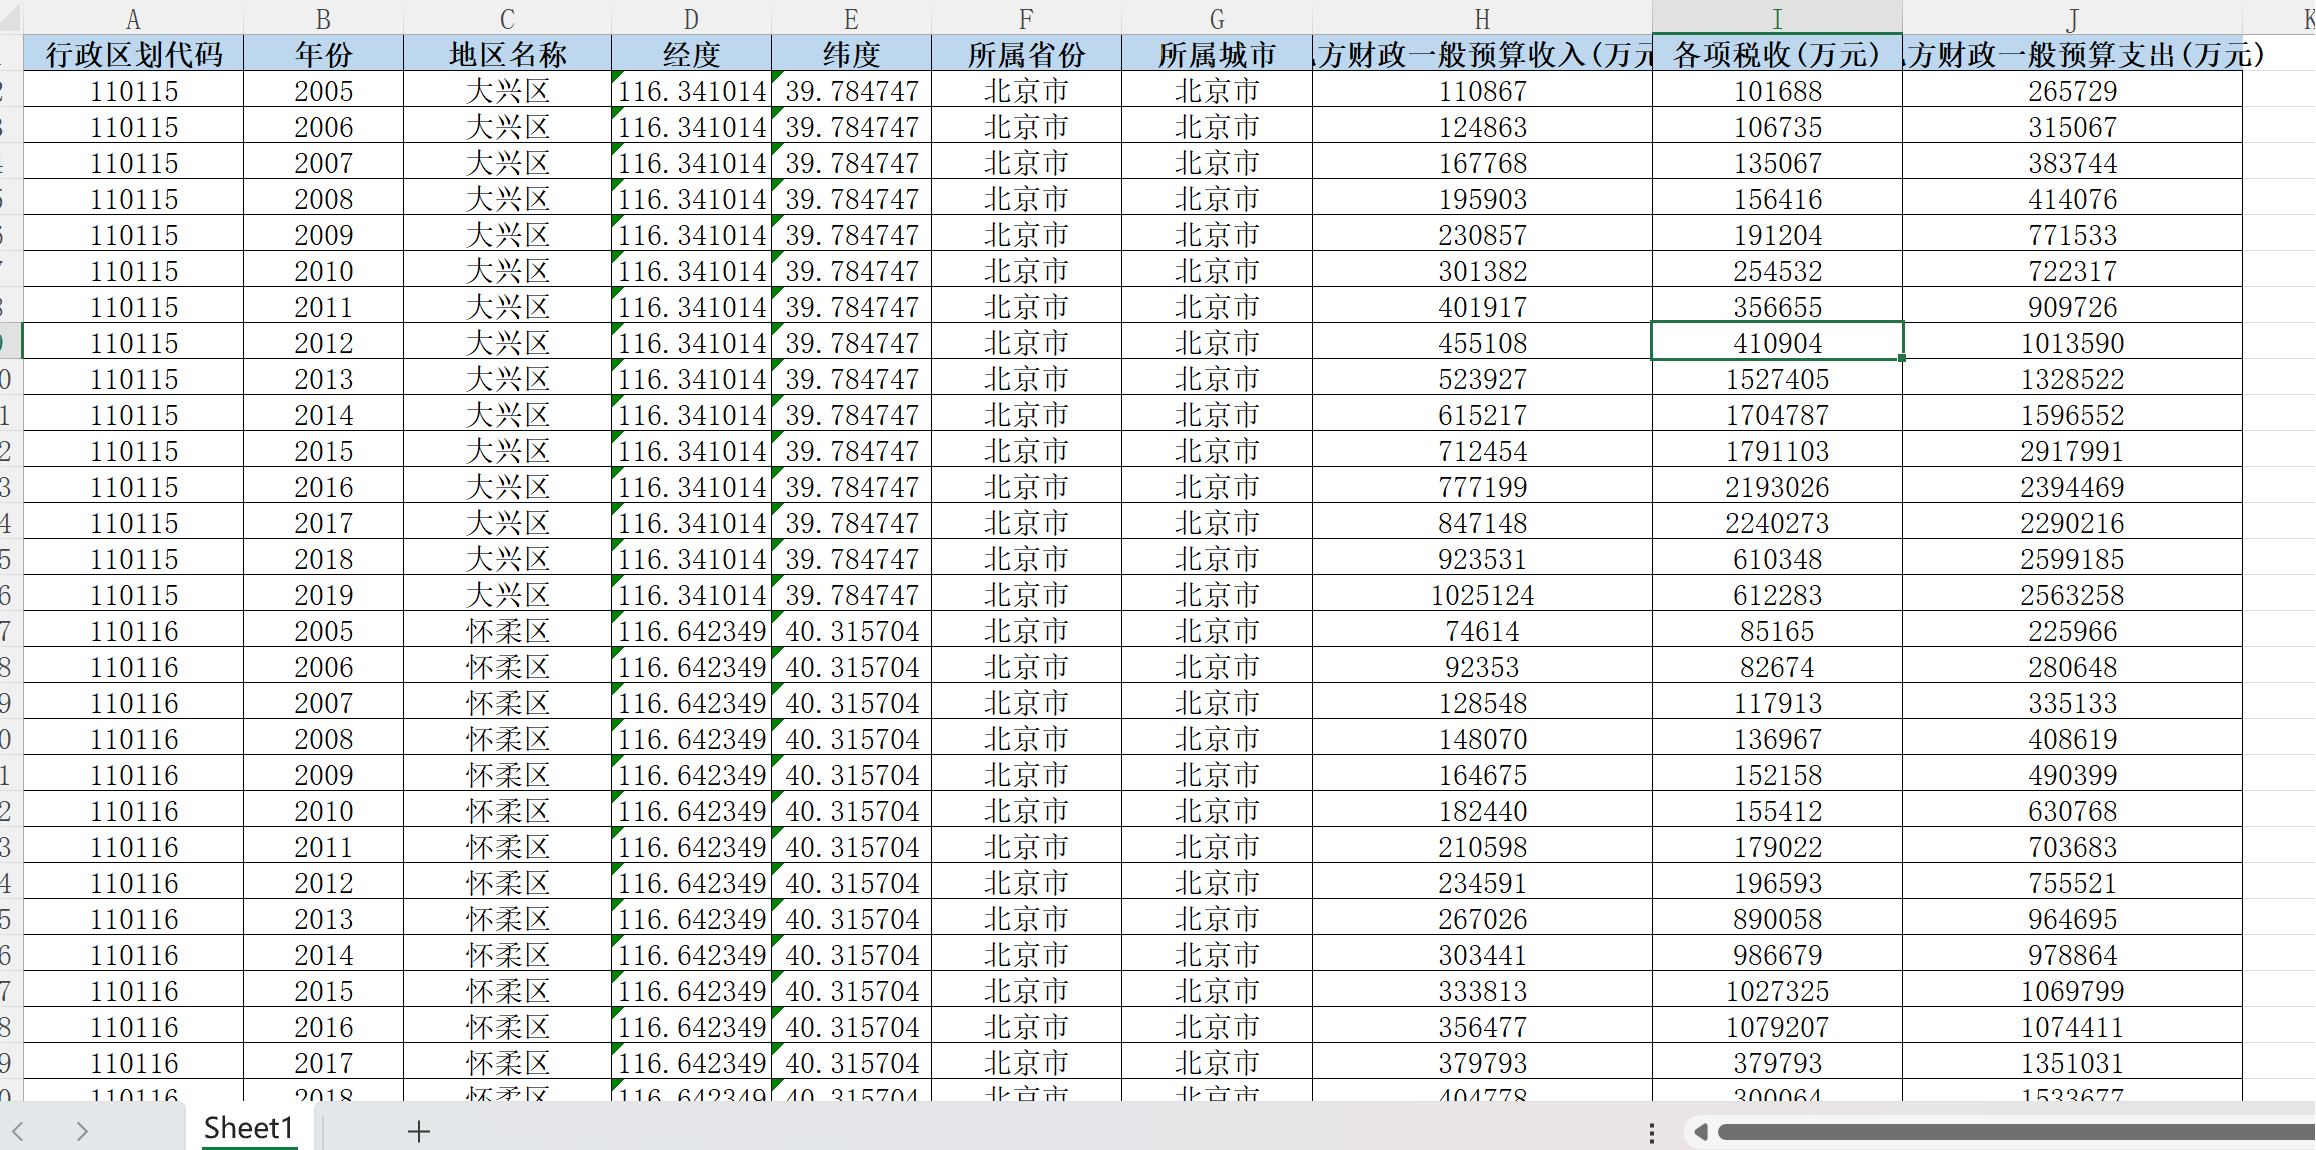
Task: Click horizontal scrollbar left arrow
Action: tap(1700, 1132)
